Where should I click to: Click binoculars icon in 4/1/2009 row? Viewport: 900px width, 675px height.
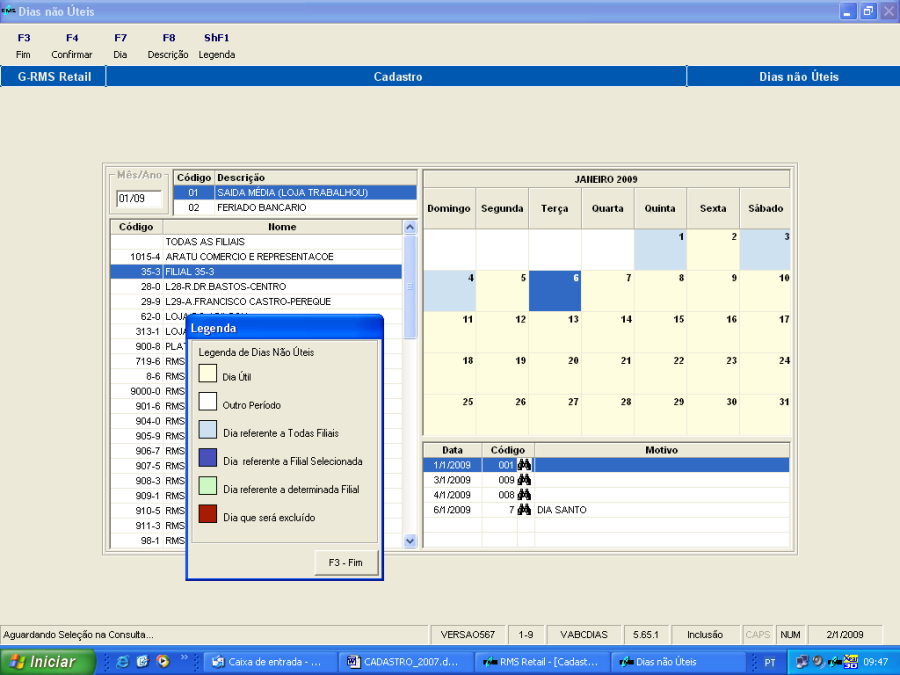(x=524, y=495)
